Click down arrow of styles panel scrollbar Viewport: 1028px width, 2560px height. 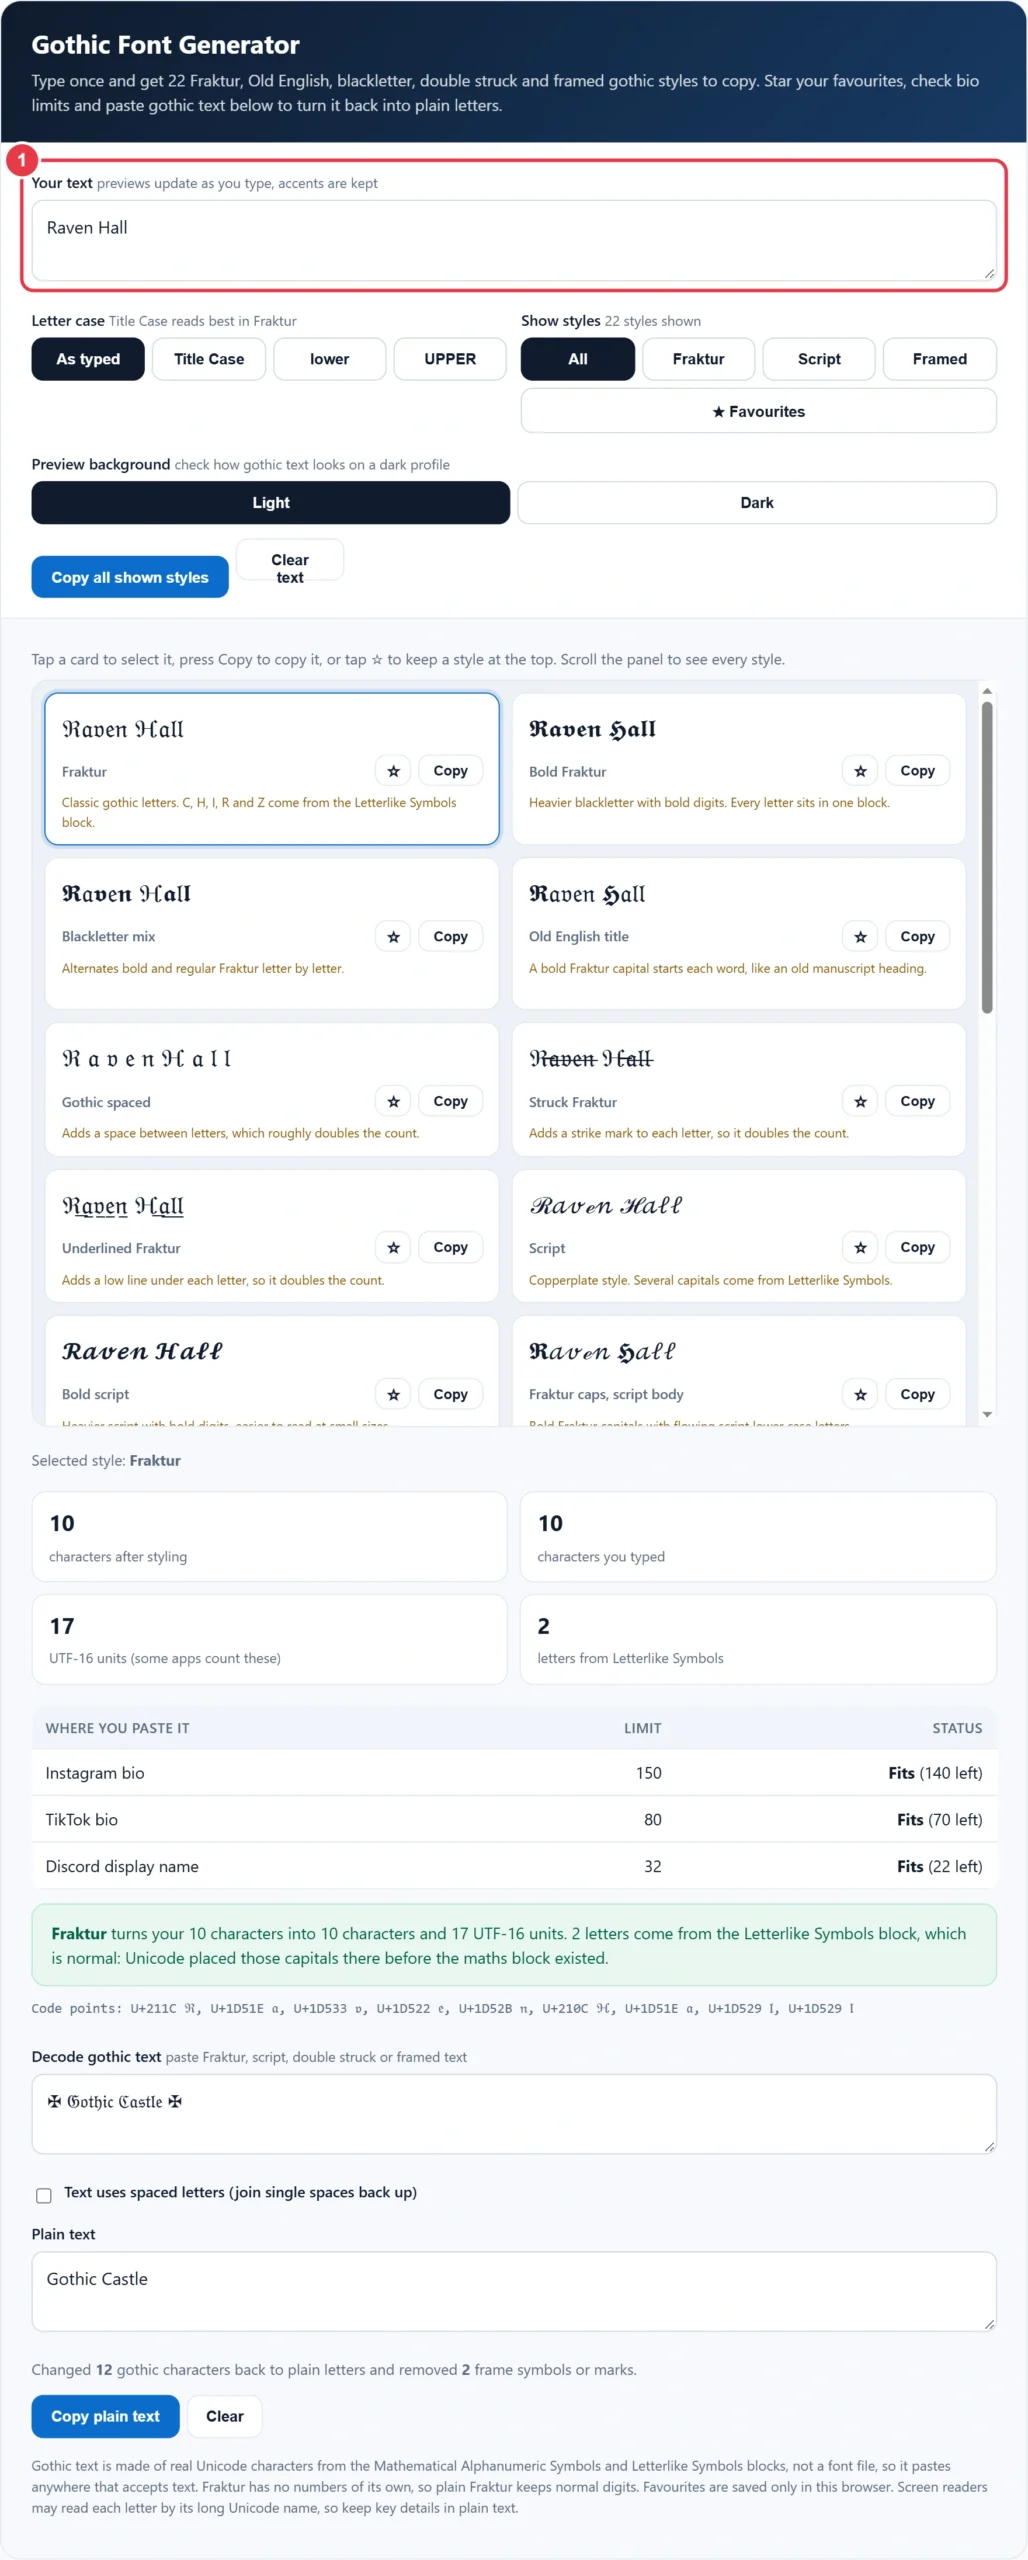coord(987,1414)
